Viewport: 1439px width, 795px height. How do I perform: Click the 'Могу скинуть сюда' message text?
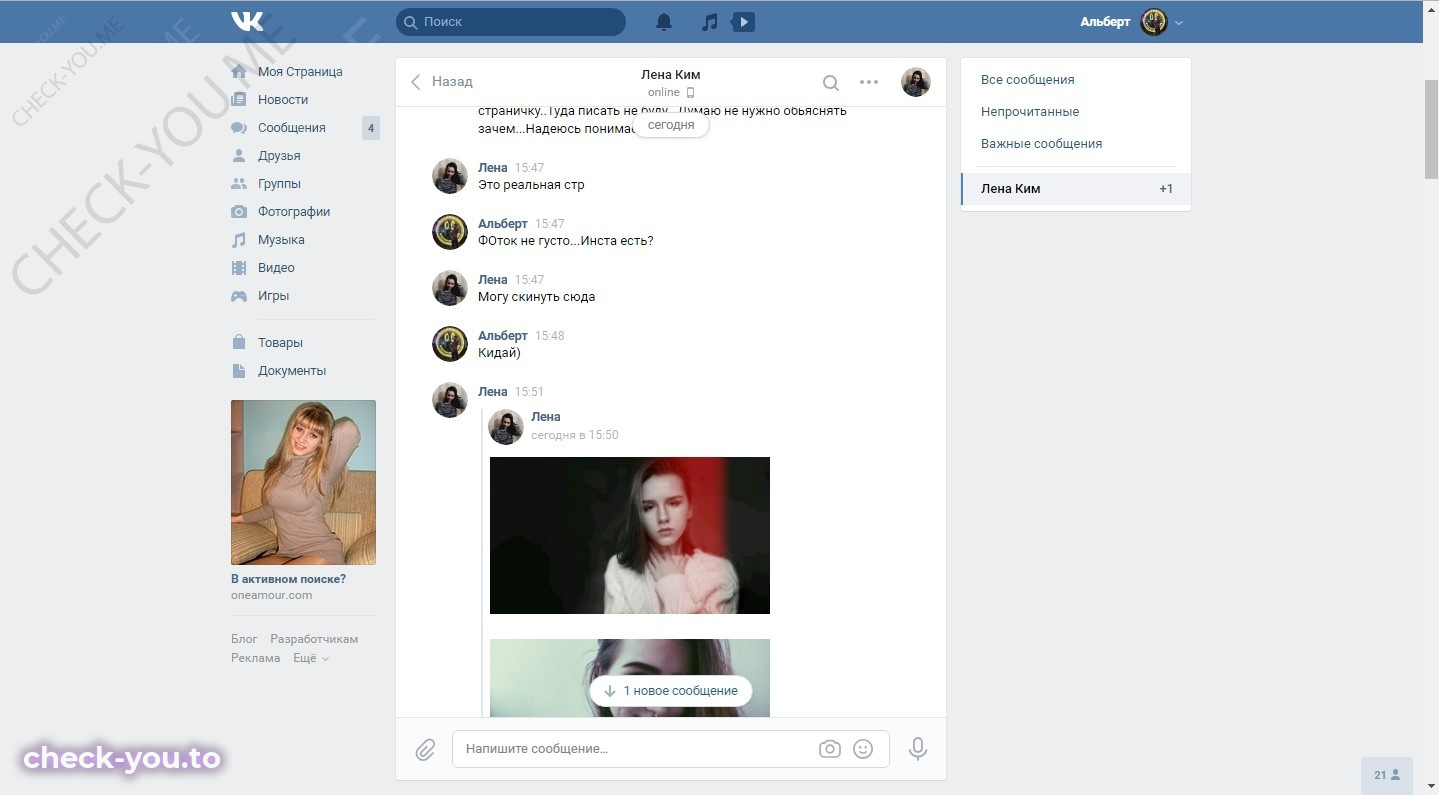[x=537, y=297]
